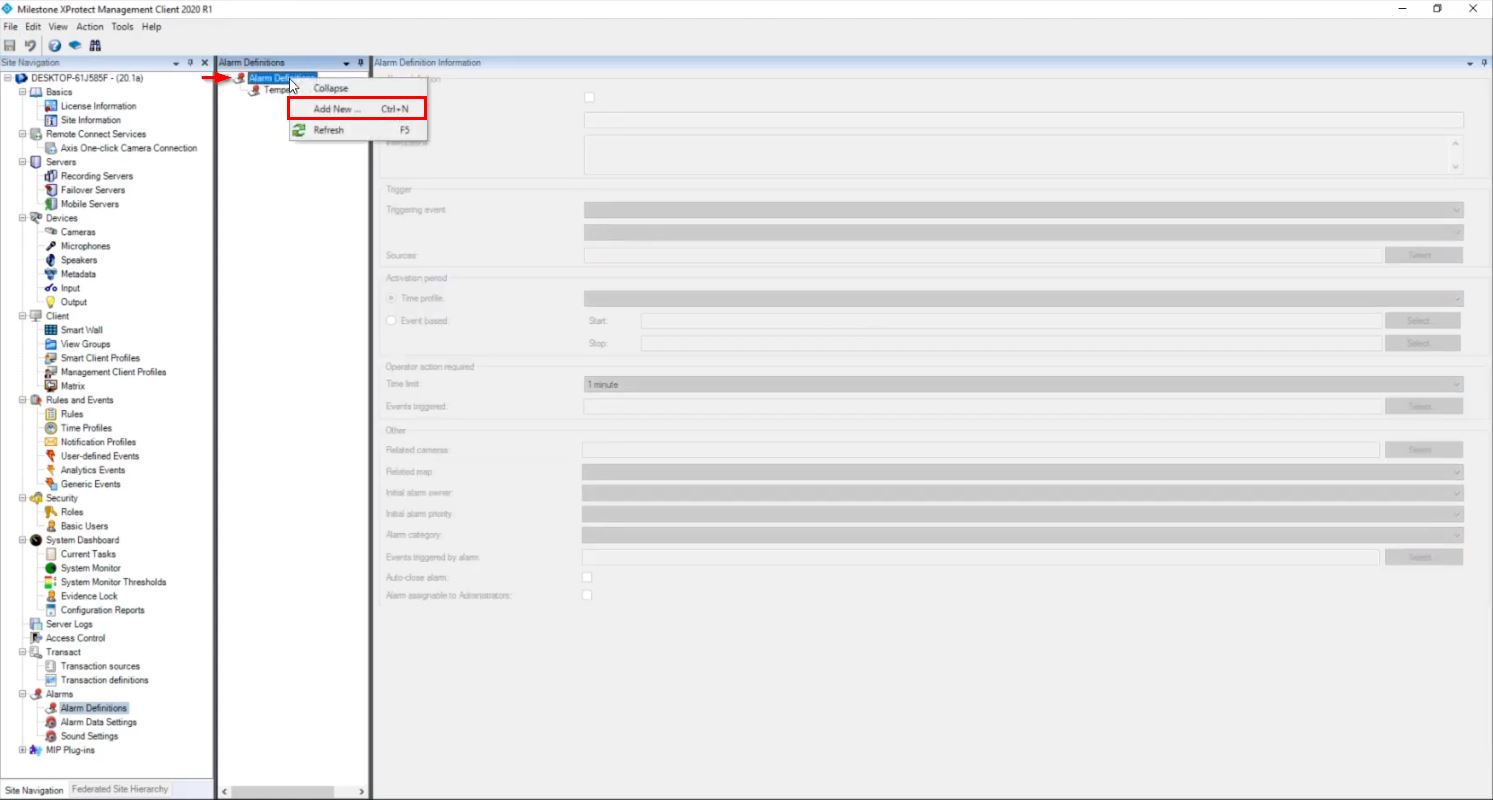The height and width of the screenshot is (800, 1493).
Task: Click the Metadata icon under Devices
Action: click(x=51, y=274)
